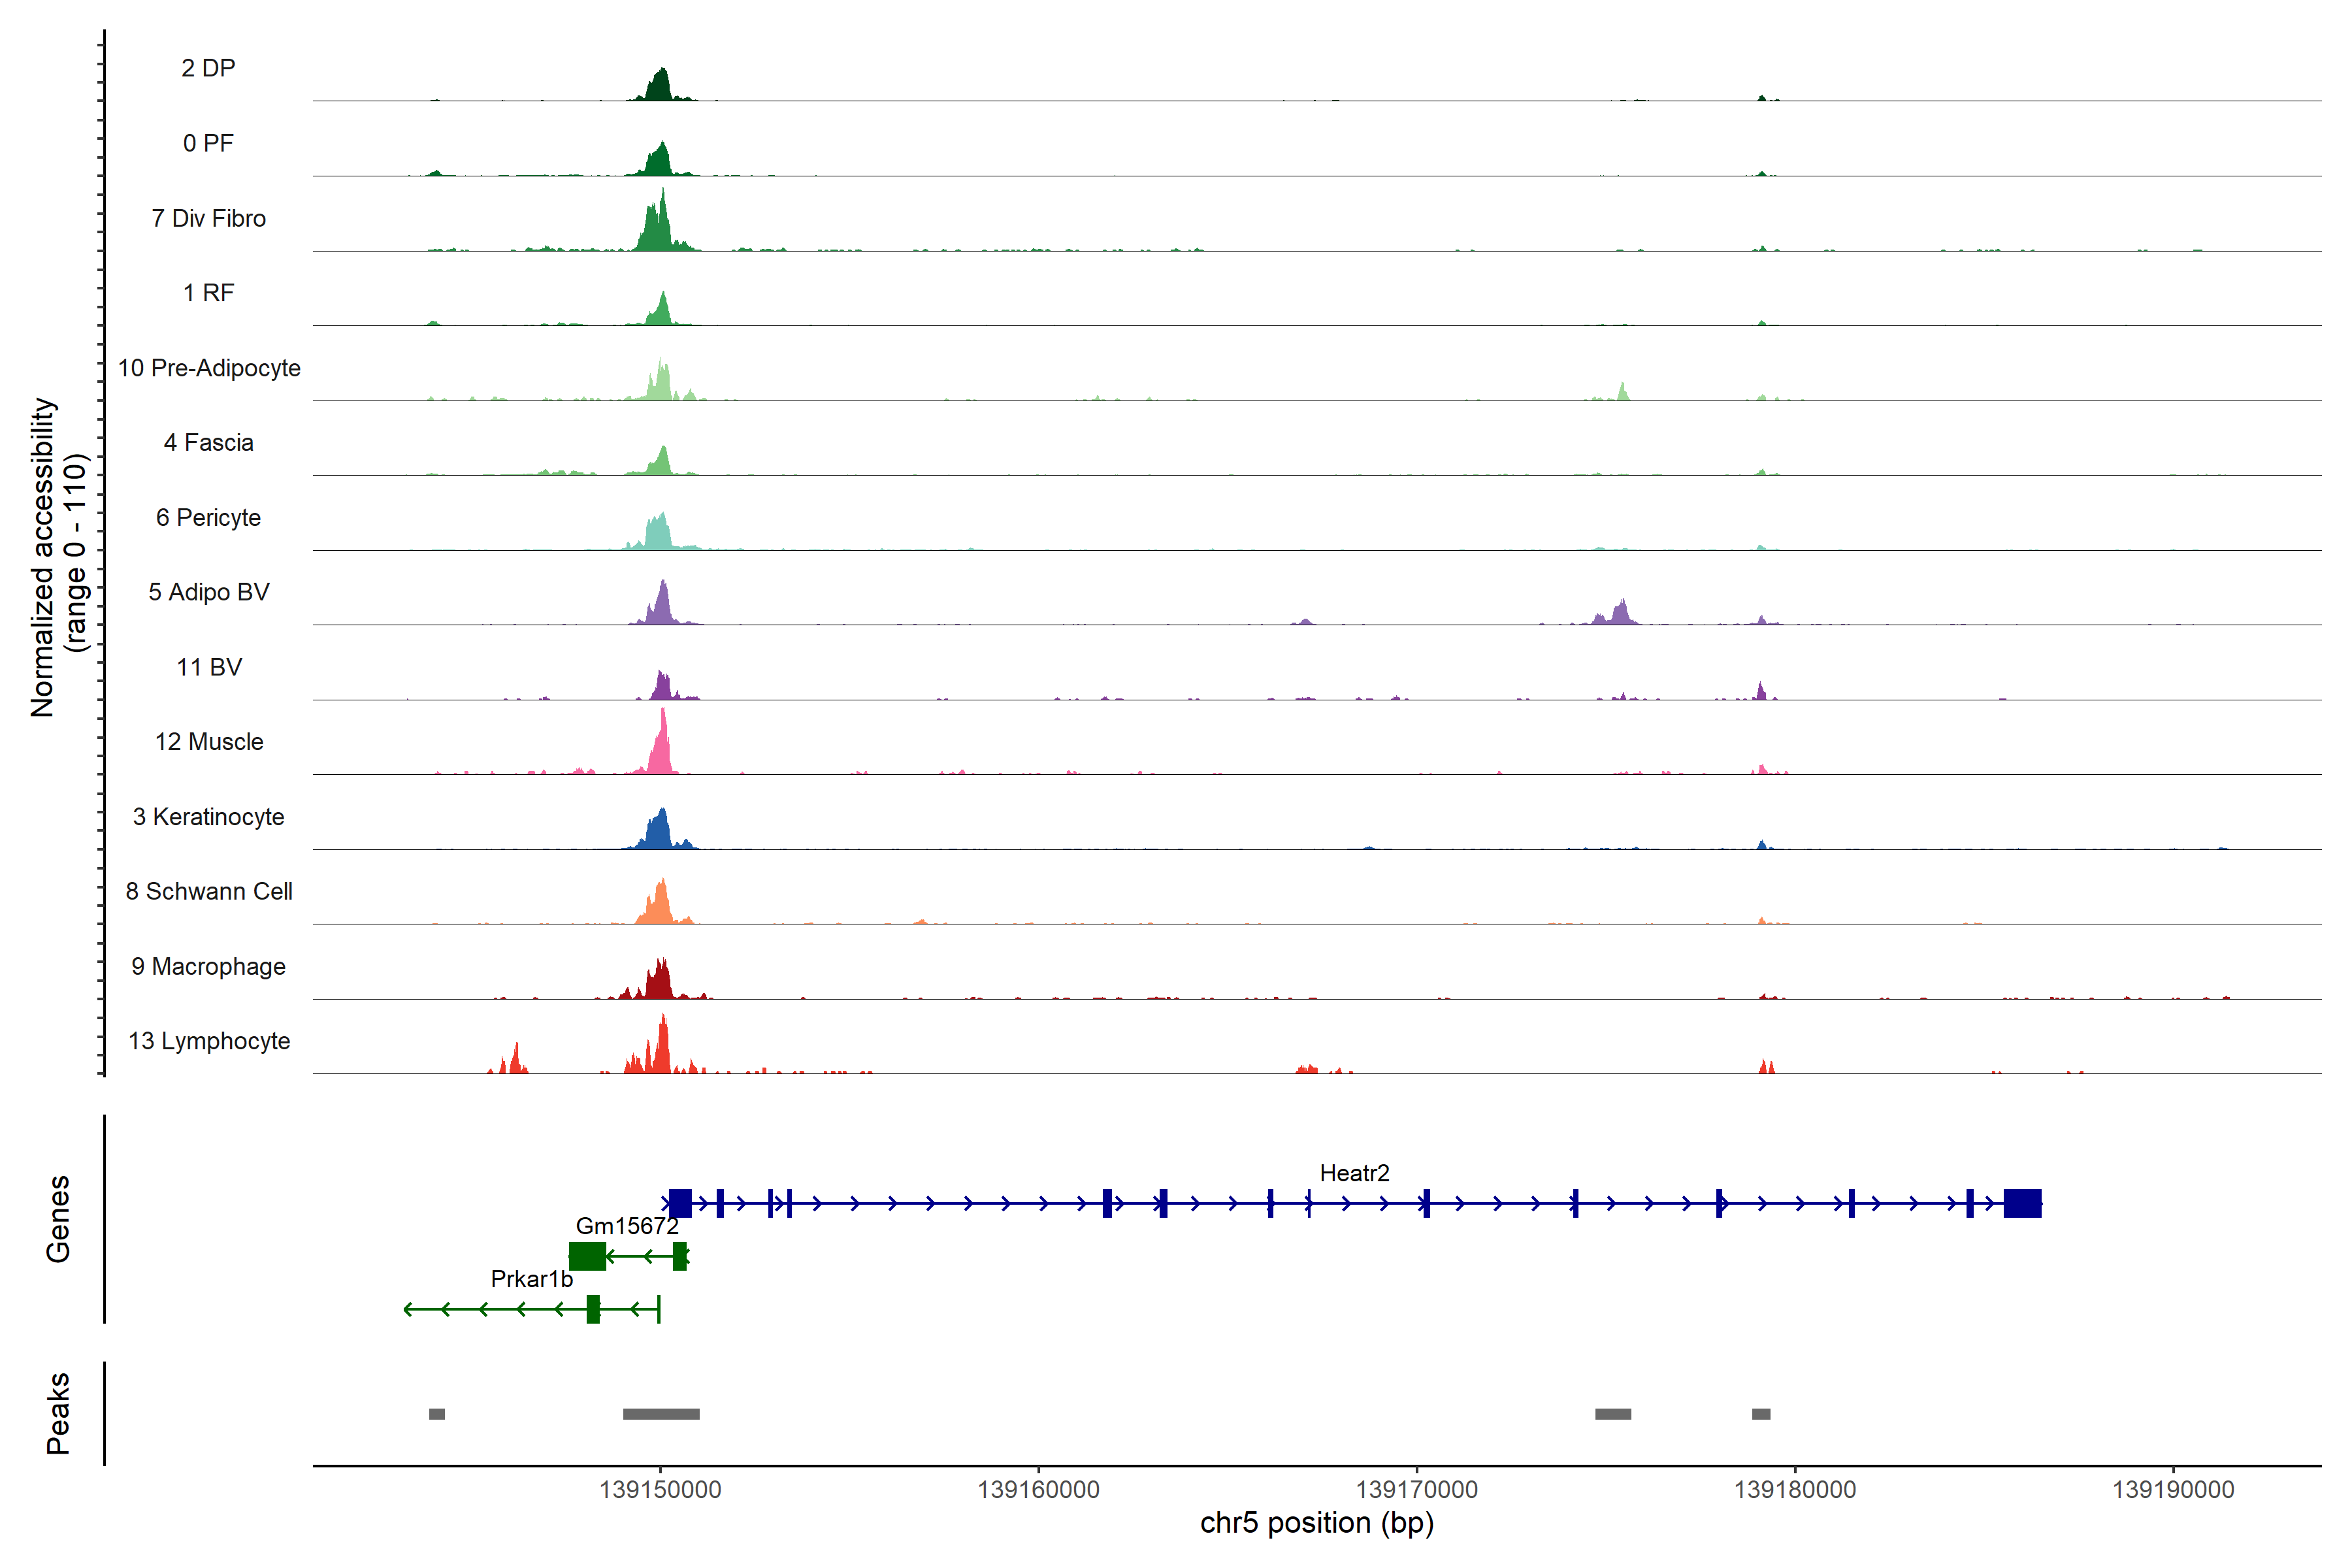This screenshot has width=2352, height=1568.
Task: Click the chr5 position axis title
Action: click(x=1316, y=1523)
